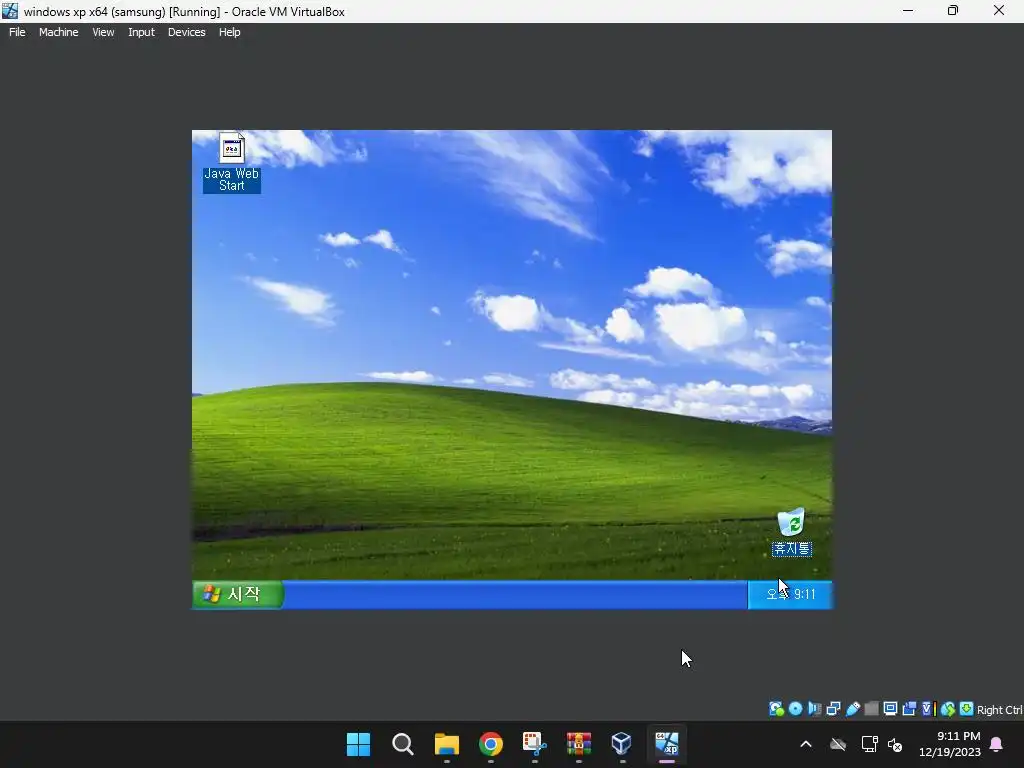The image size is (1024, 768).
Task: Click the CPU virtualization status icon
Action: coord(929,709)
